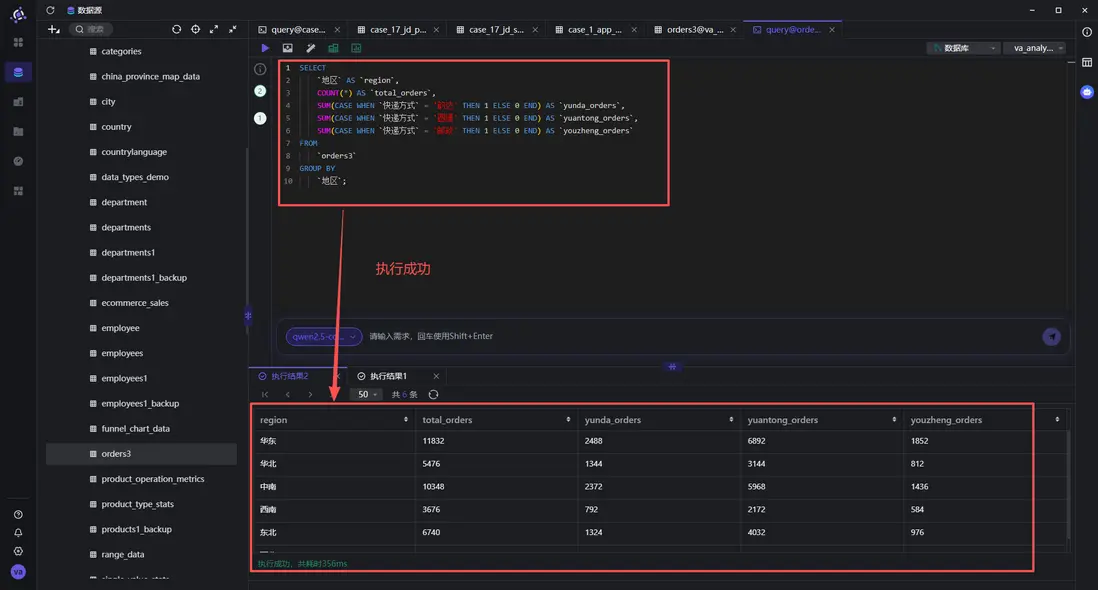Click the expand-all arrows icon in sidebar header
This screenshot has width=1098, height=590.
click(x=214, y=29)
